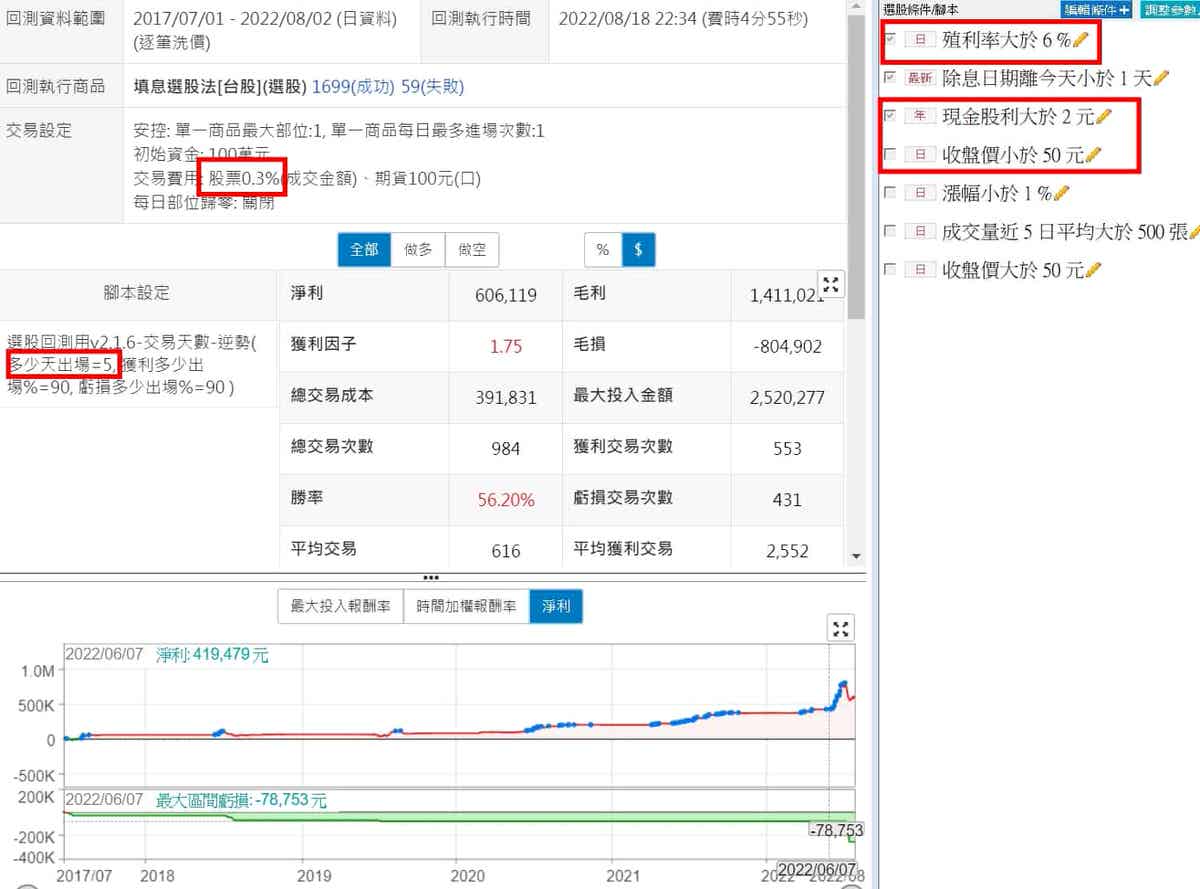Click edit pencil for 漲幅小於 1 %
The image size is (1200, 889).
1061,193
